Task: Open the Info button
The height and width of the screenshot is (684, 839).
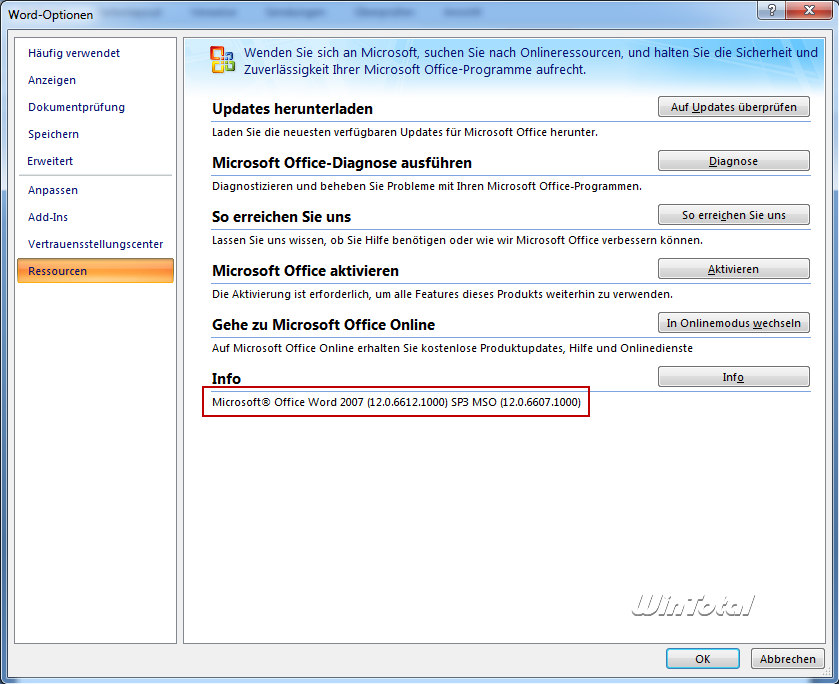Action: pos(734,377)
